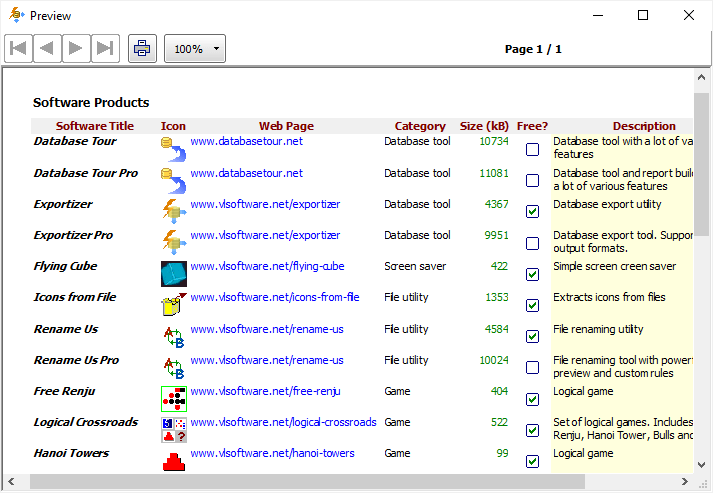Click the Print icon in toolbar
713x493 pixels.
pyautogui.click(x=142, y=48)
